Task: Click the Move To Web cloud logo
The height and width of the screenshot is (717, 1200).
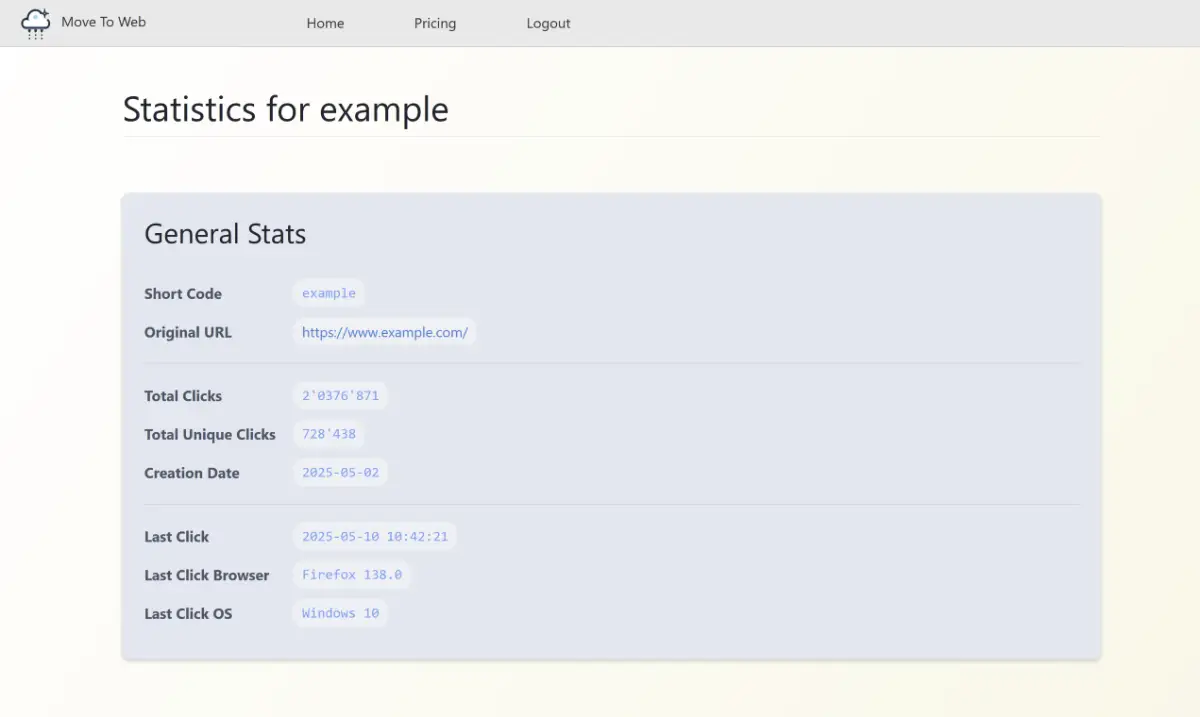Action: [36, 23]
